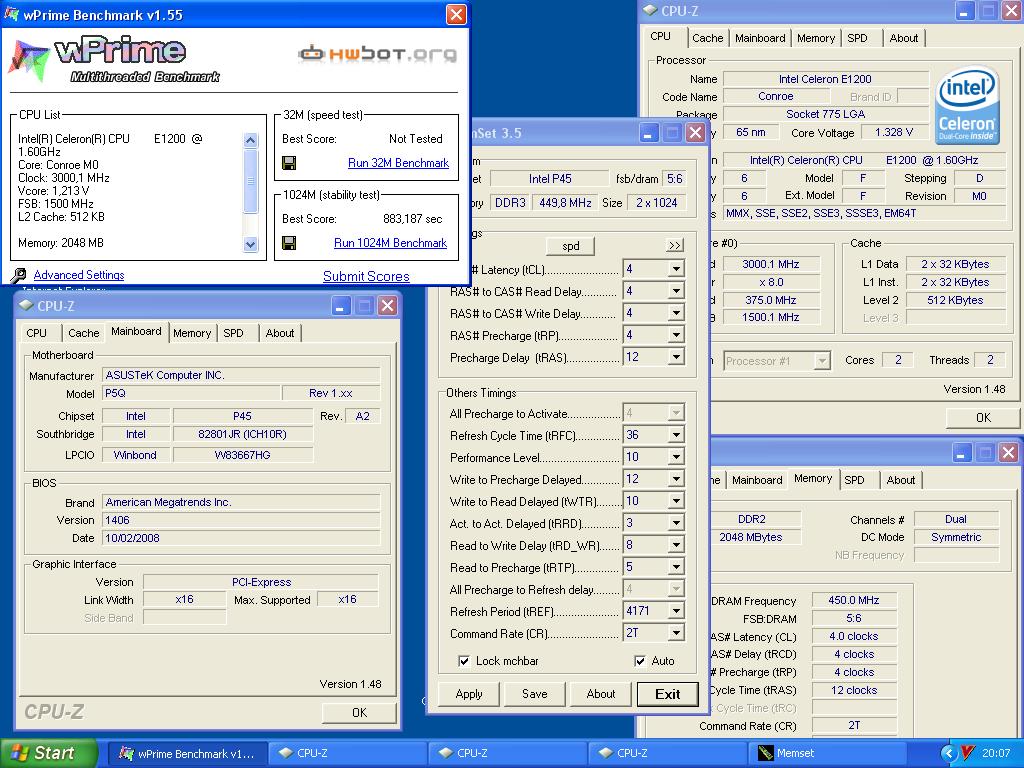The height and width of the screenshot is (768, 1024).
Task: Click CPU List scrollbar down arrow
Action: pos(251,244)
